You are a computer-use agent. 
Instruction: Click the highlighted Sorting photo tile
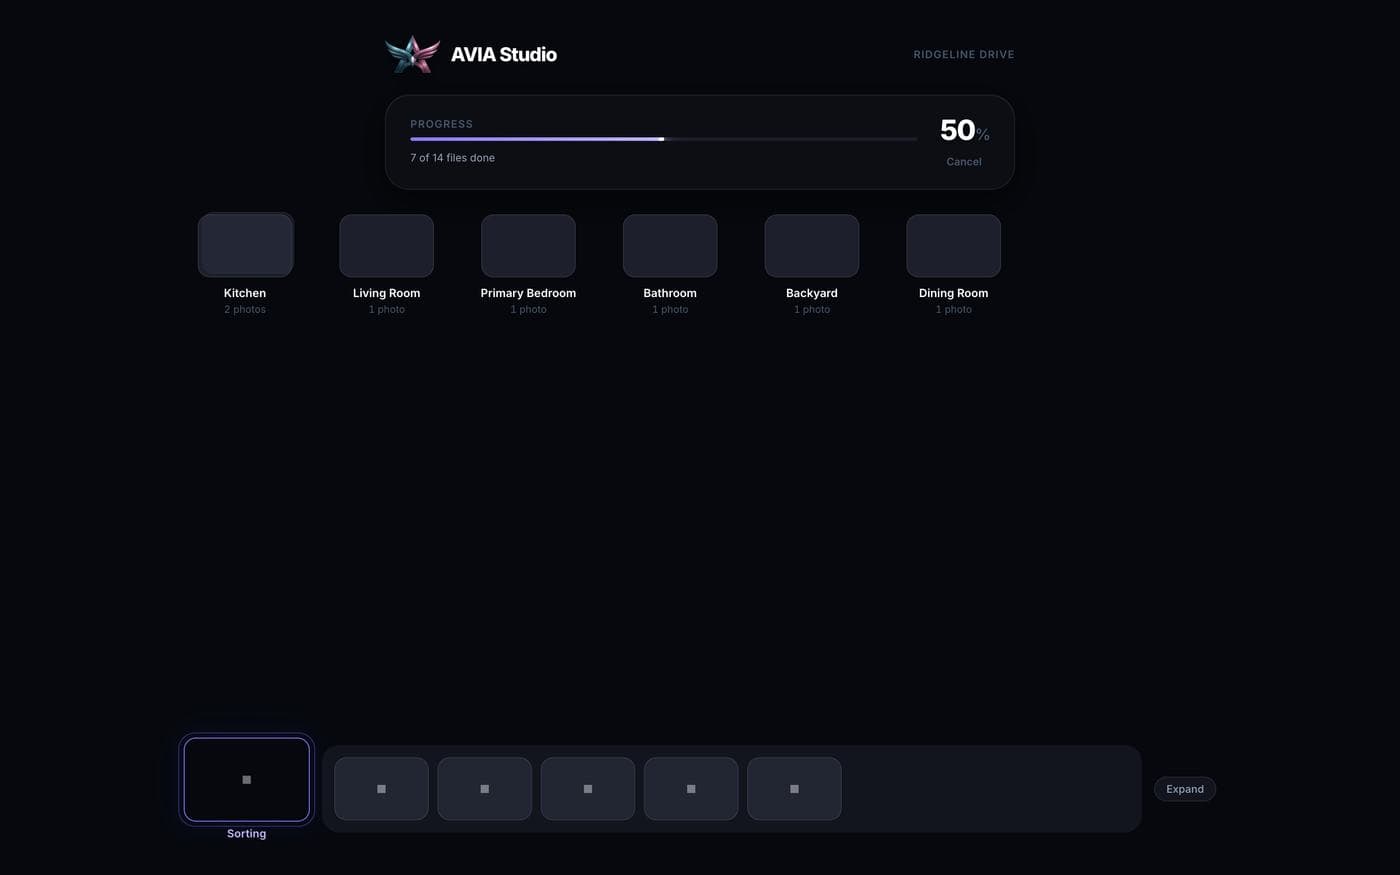click(246, 780)
